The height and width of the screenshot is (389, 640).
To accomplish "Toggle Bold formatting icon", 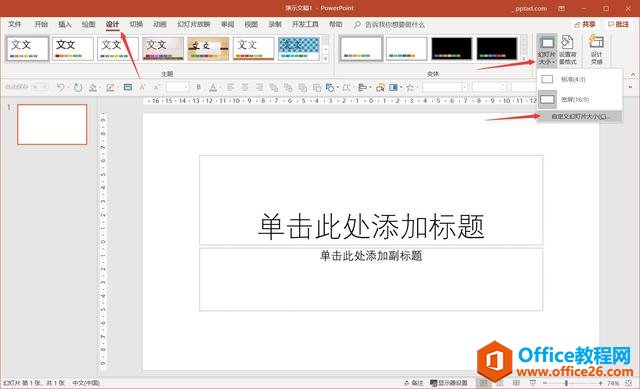I will coord(198,87).
